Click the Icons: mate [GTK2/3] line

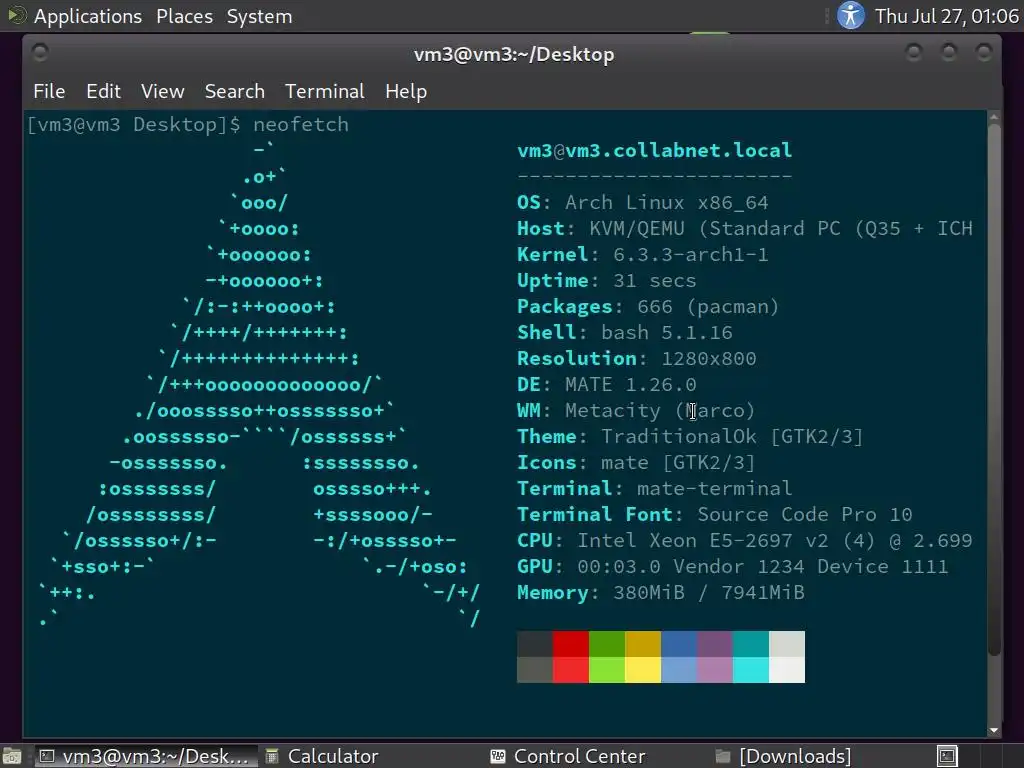point(636,462)
